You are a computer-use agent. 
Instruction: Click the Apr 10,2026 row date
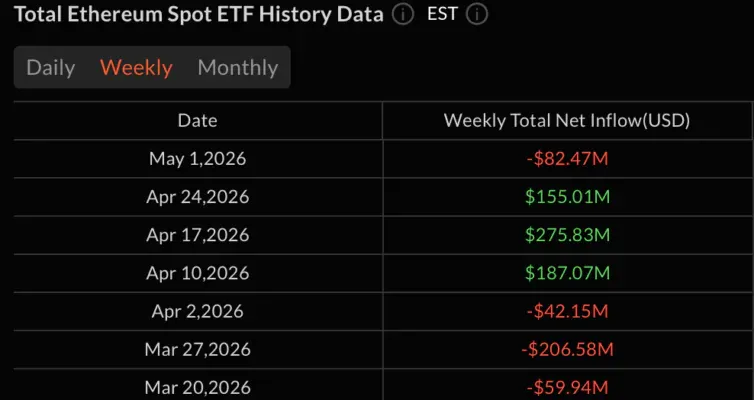pos(198,273)
